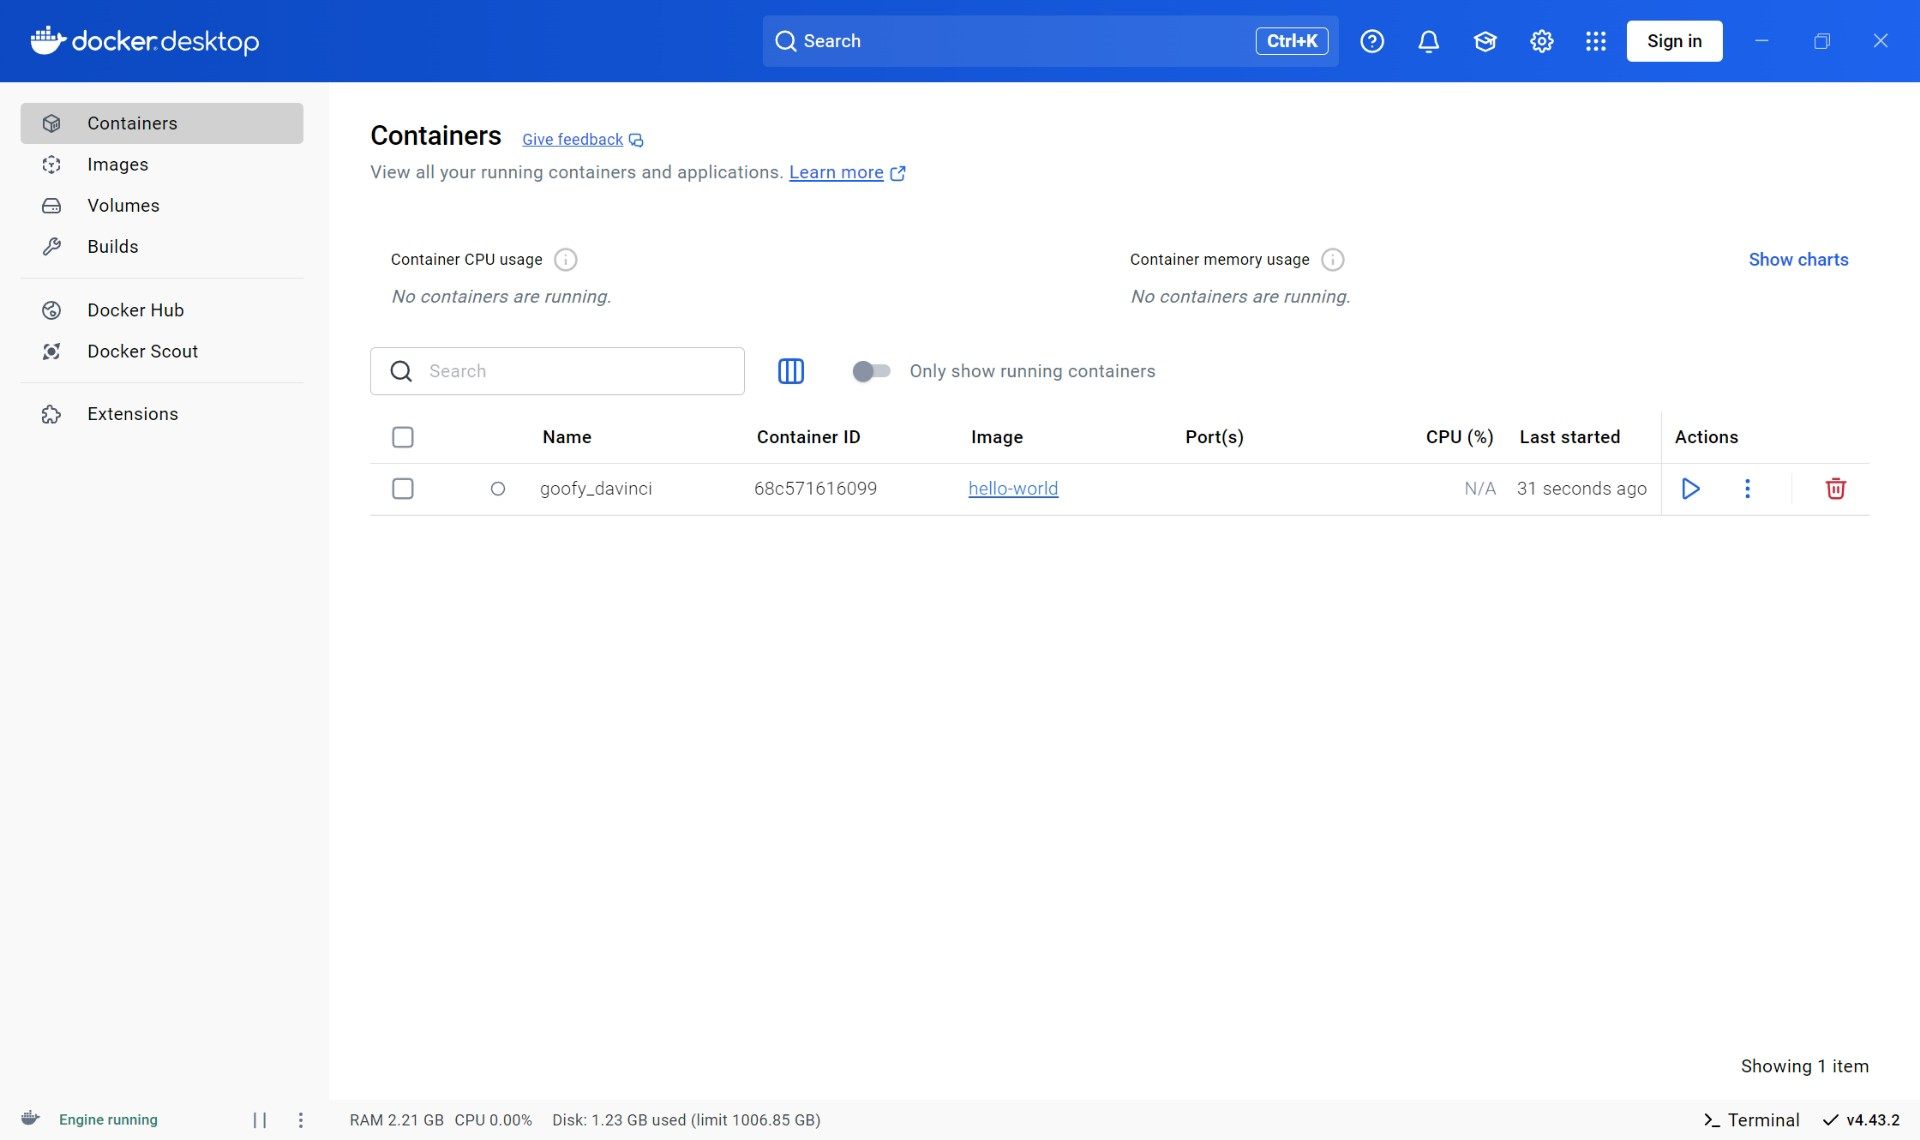Image resolution: width=1920 pixels, height=1140 pixels.
Task: Open goofy_davinci more actions menu
Action: point(1747,489)
